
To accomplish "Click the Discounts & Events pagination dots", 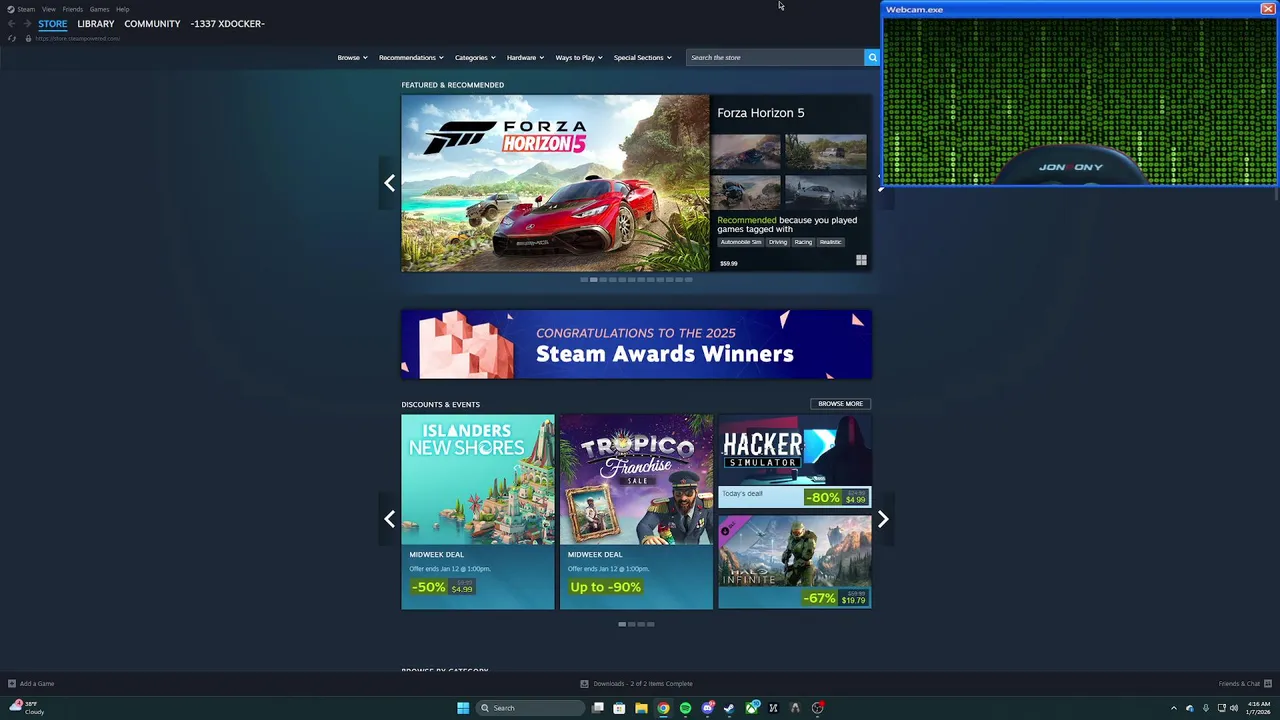I will click(636, 624).
